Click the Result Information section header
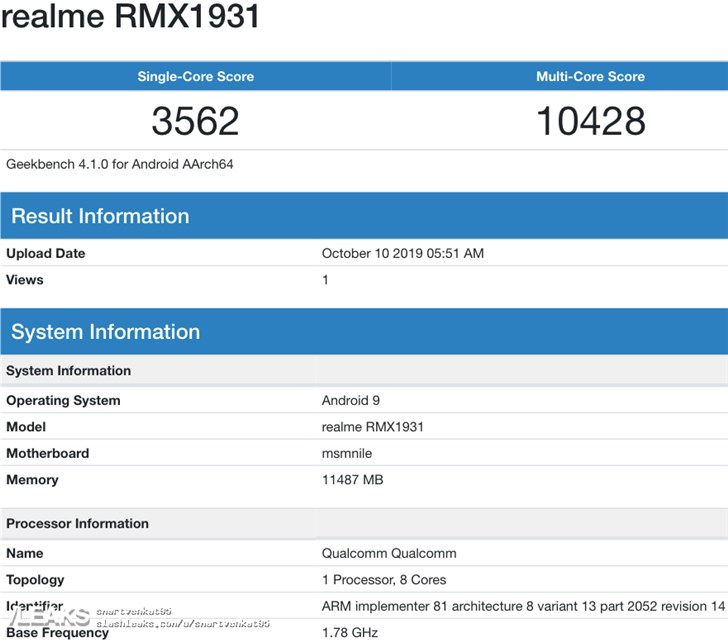Image resolution: width=728 pixels, height=642 pixels. click(100, 216)
